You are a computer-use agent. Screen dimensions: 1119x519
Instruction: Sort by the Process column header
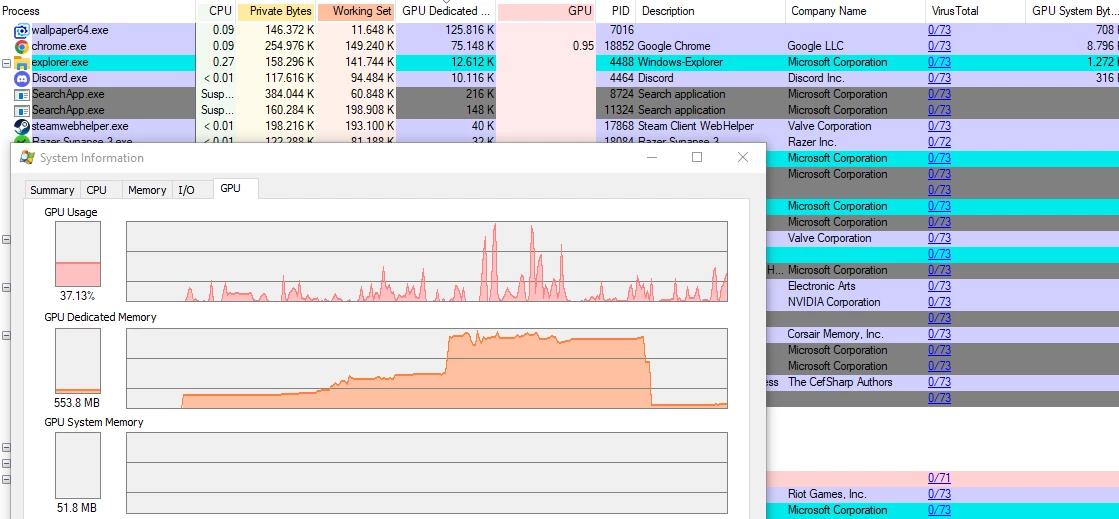tap(98, 11)
